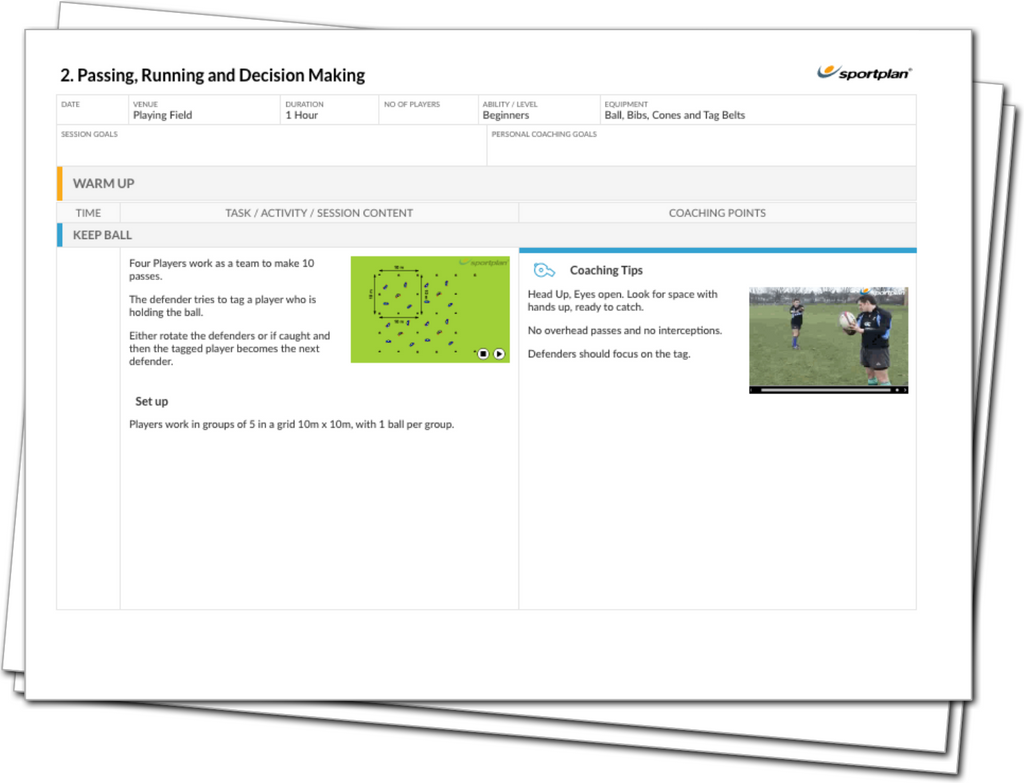This screenshot has width=1024, height=783.
Task: Open the Keep Ball drill diagram
Action: [x=430, y=310]
